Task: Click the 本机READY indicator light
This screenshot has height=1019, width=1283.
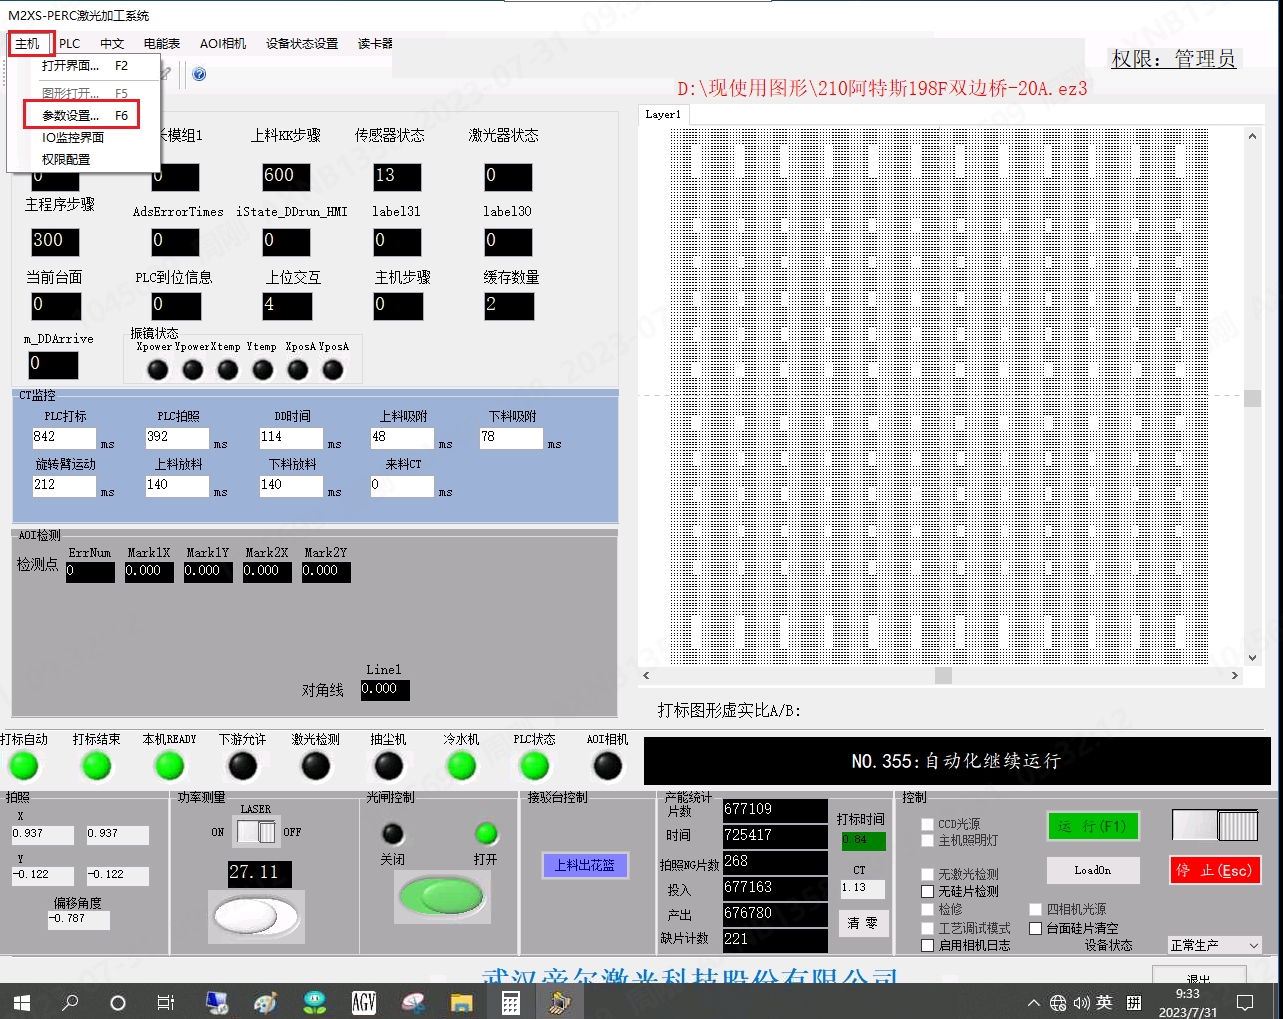Action: [x=170, y=766]
